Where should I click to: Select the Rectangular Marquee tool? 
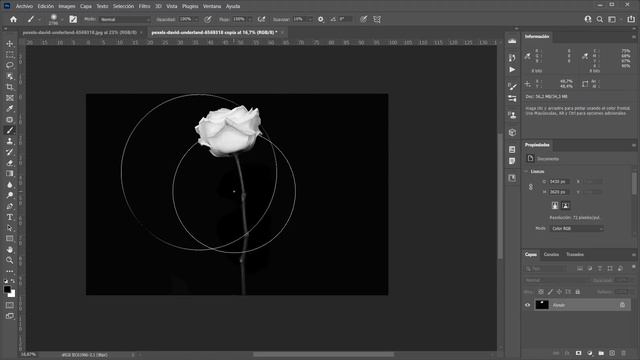click(10, 55)
